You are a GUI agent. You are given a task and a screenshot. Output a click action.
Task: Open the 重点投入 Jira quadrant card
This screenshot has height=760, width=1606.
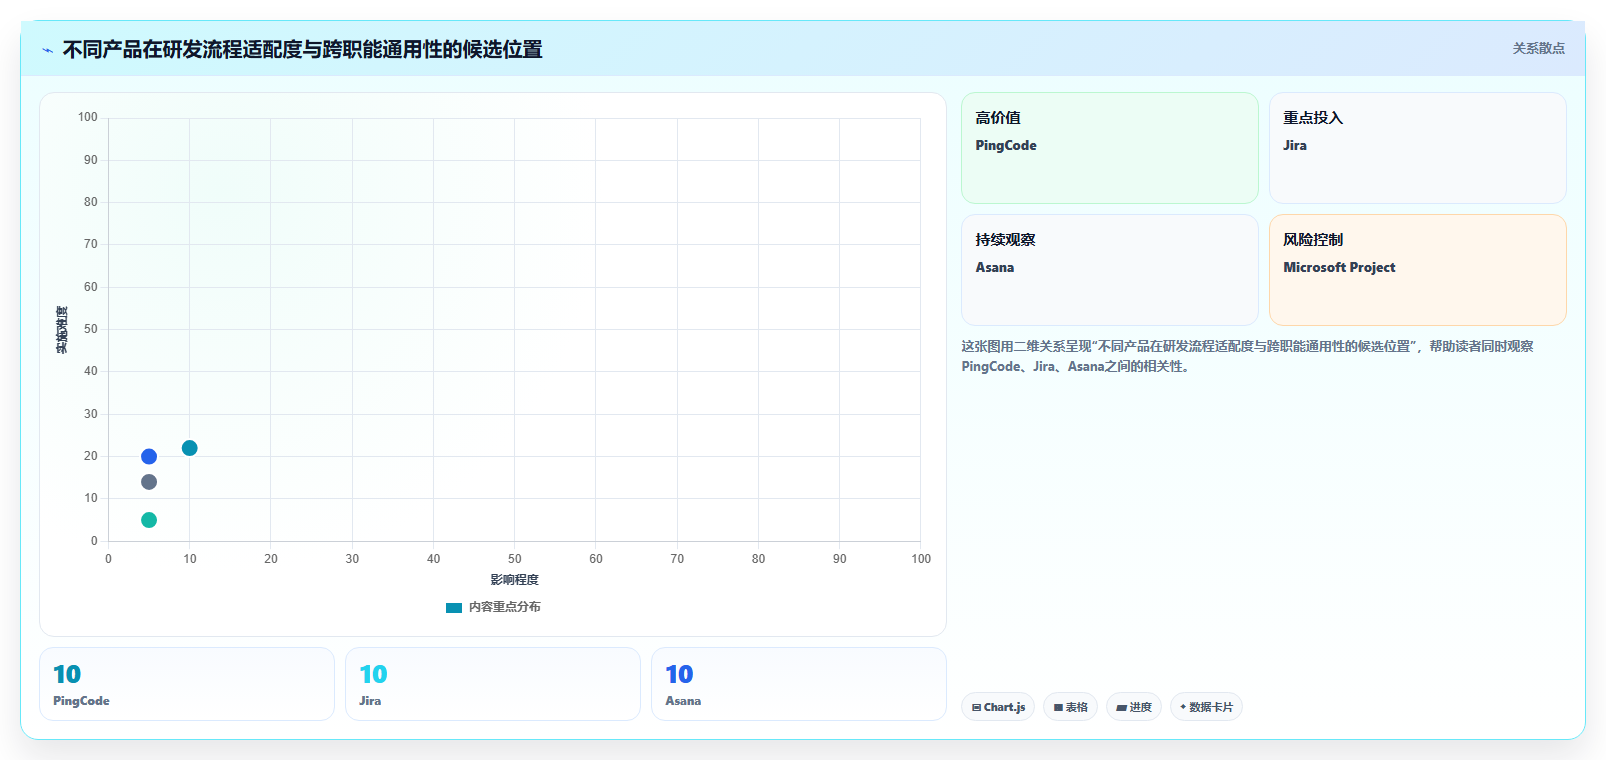point(1418,148)
